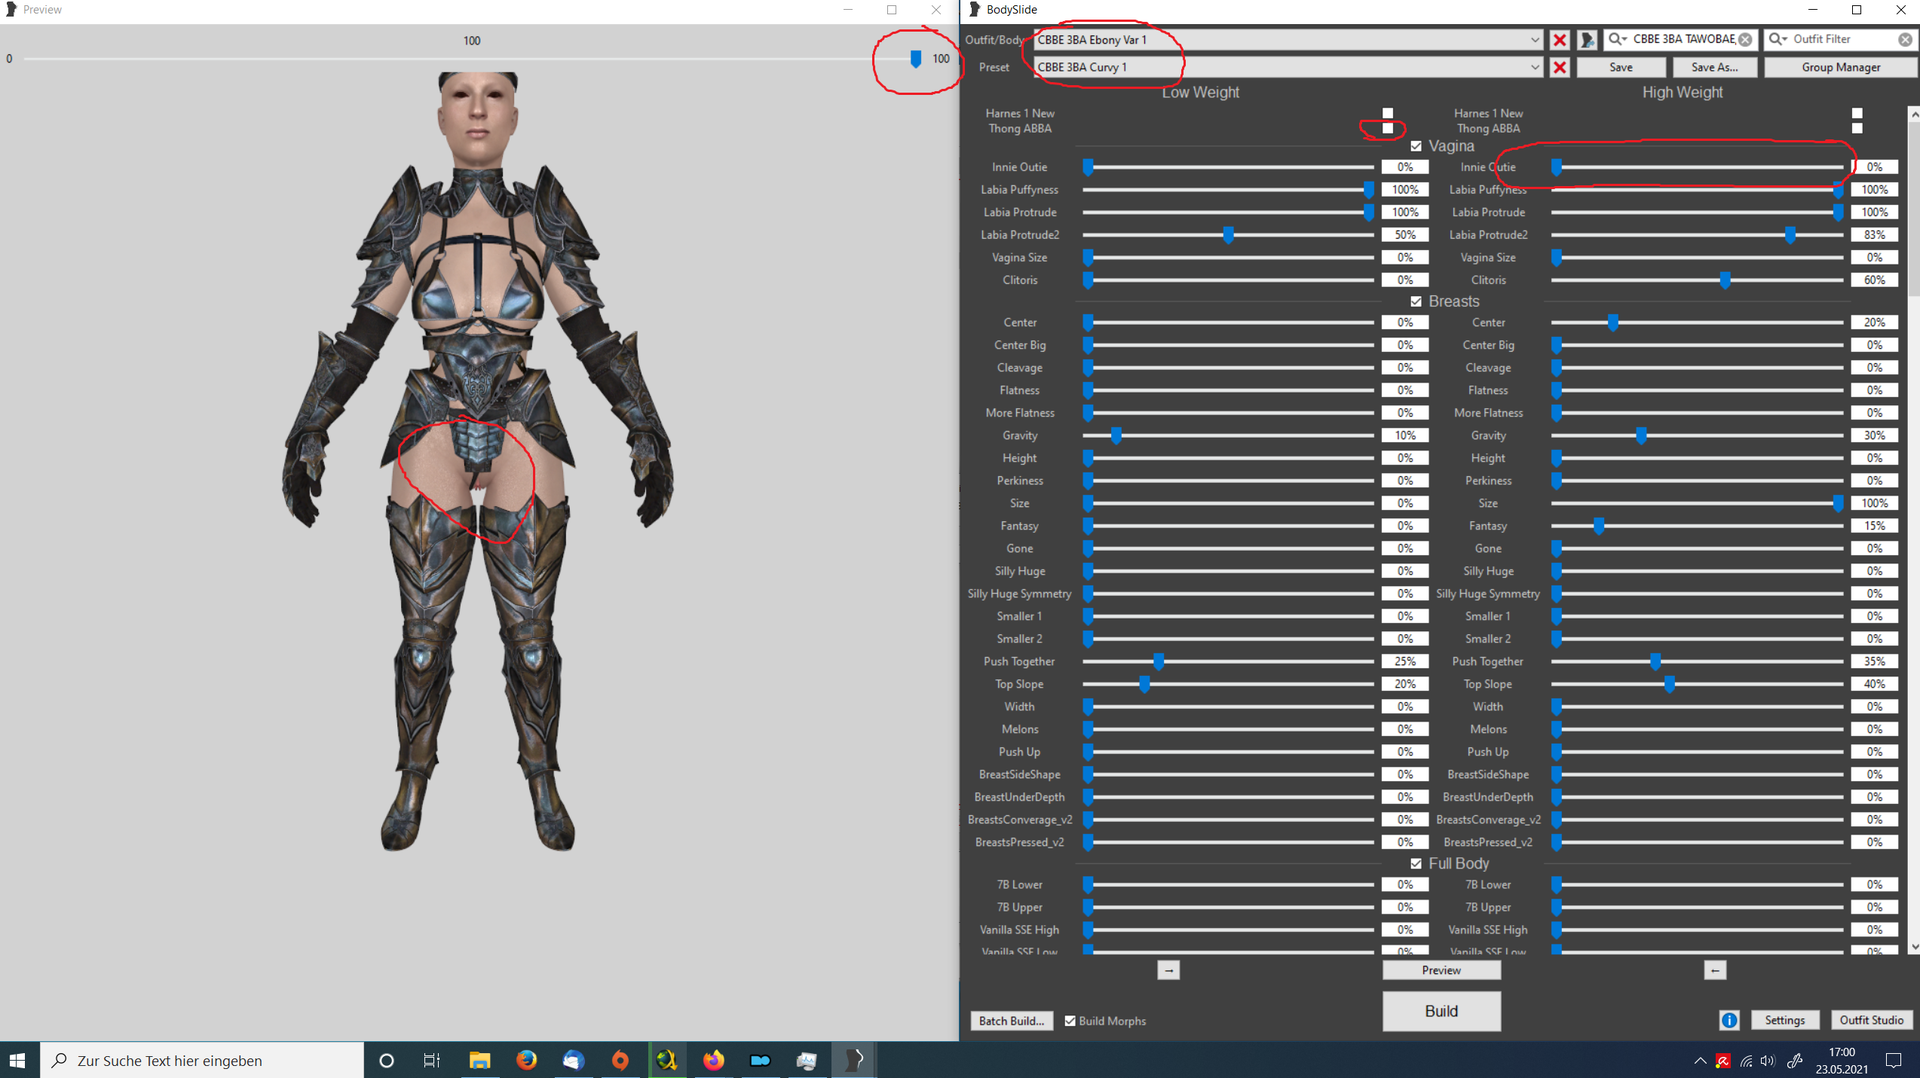The height and width of the screenshot is (1078, 1920).
Task: Click the Low Weight Push Together slider handle
Action: (x=1158, y=661)
